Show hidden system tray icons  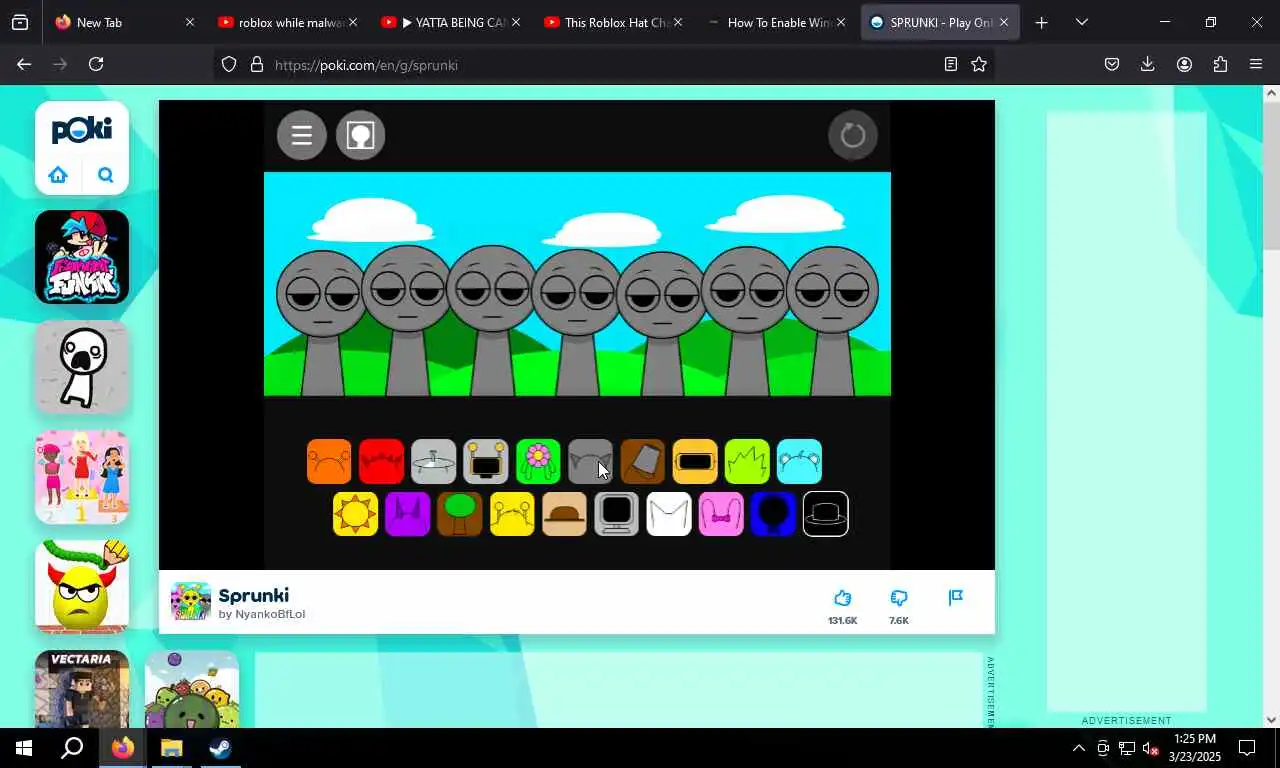click(1078, 748)
